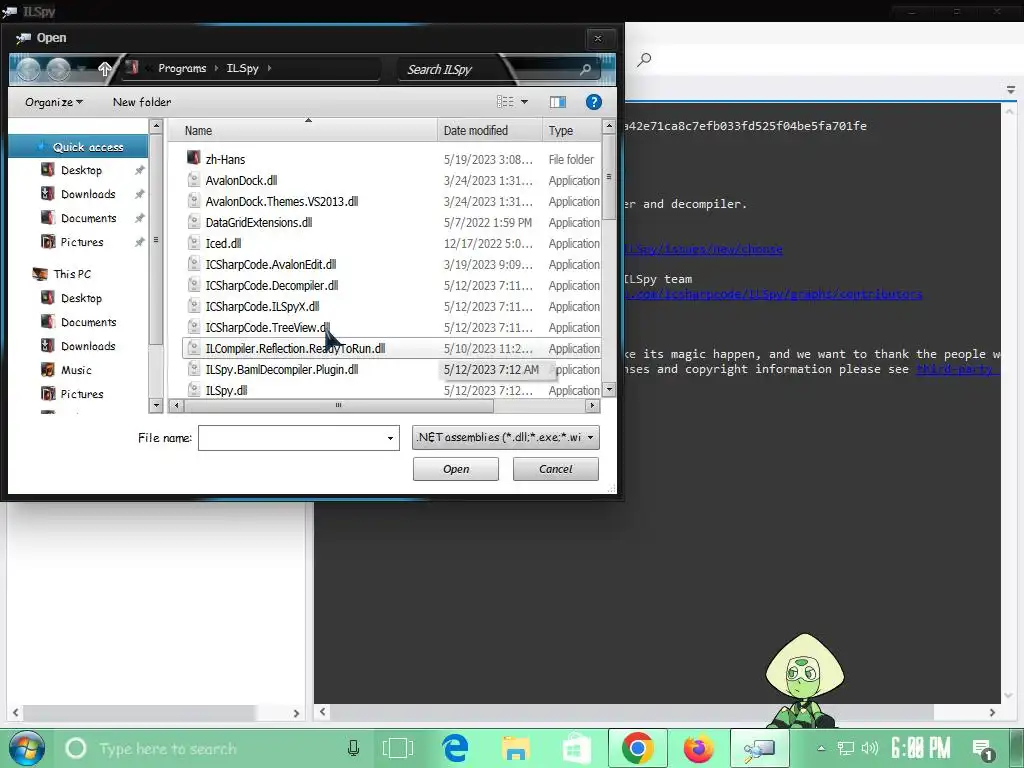
Task: Click the ILSpy breadcrumb segment
Action: pos(242,68)
